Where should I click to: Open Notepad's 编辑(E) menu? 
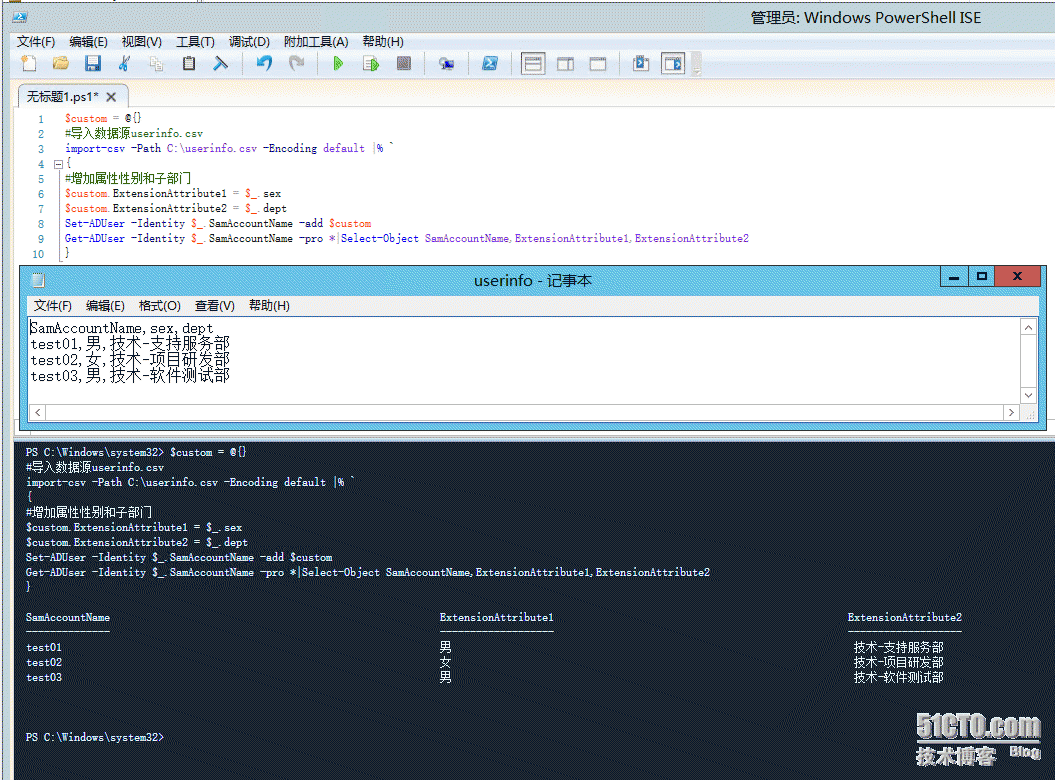pyautogui.click(x=105, y=306)
